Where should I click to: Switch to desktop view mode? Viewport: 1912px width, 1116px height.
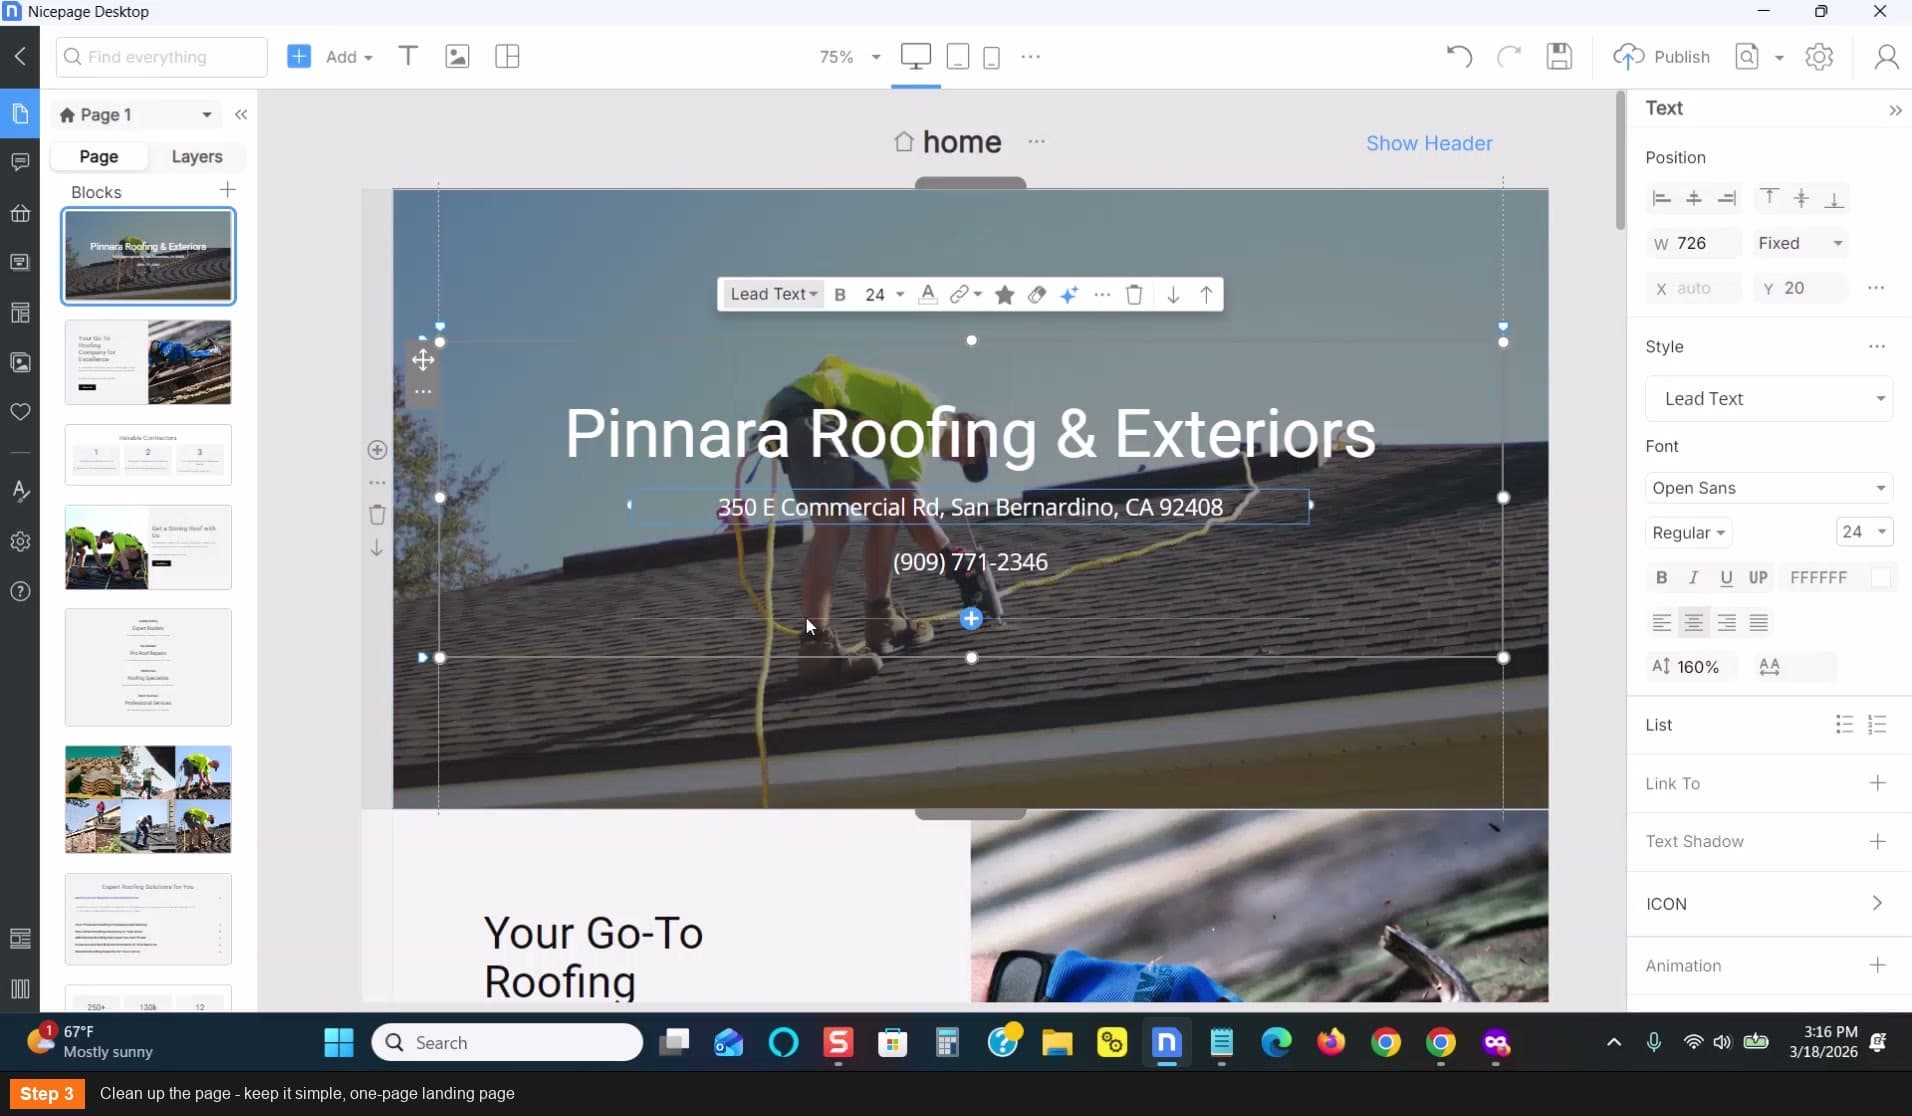click(915, 57)
